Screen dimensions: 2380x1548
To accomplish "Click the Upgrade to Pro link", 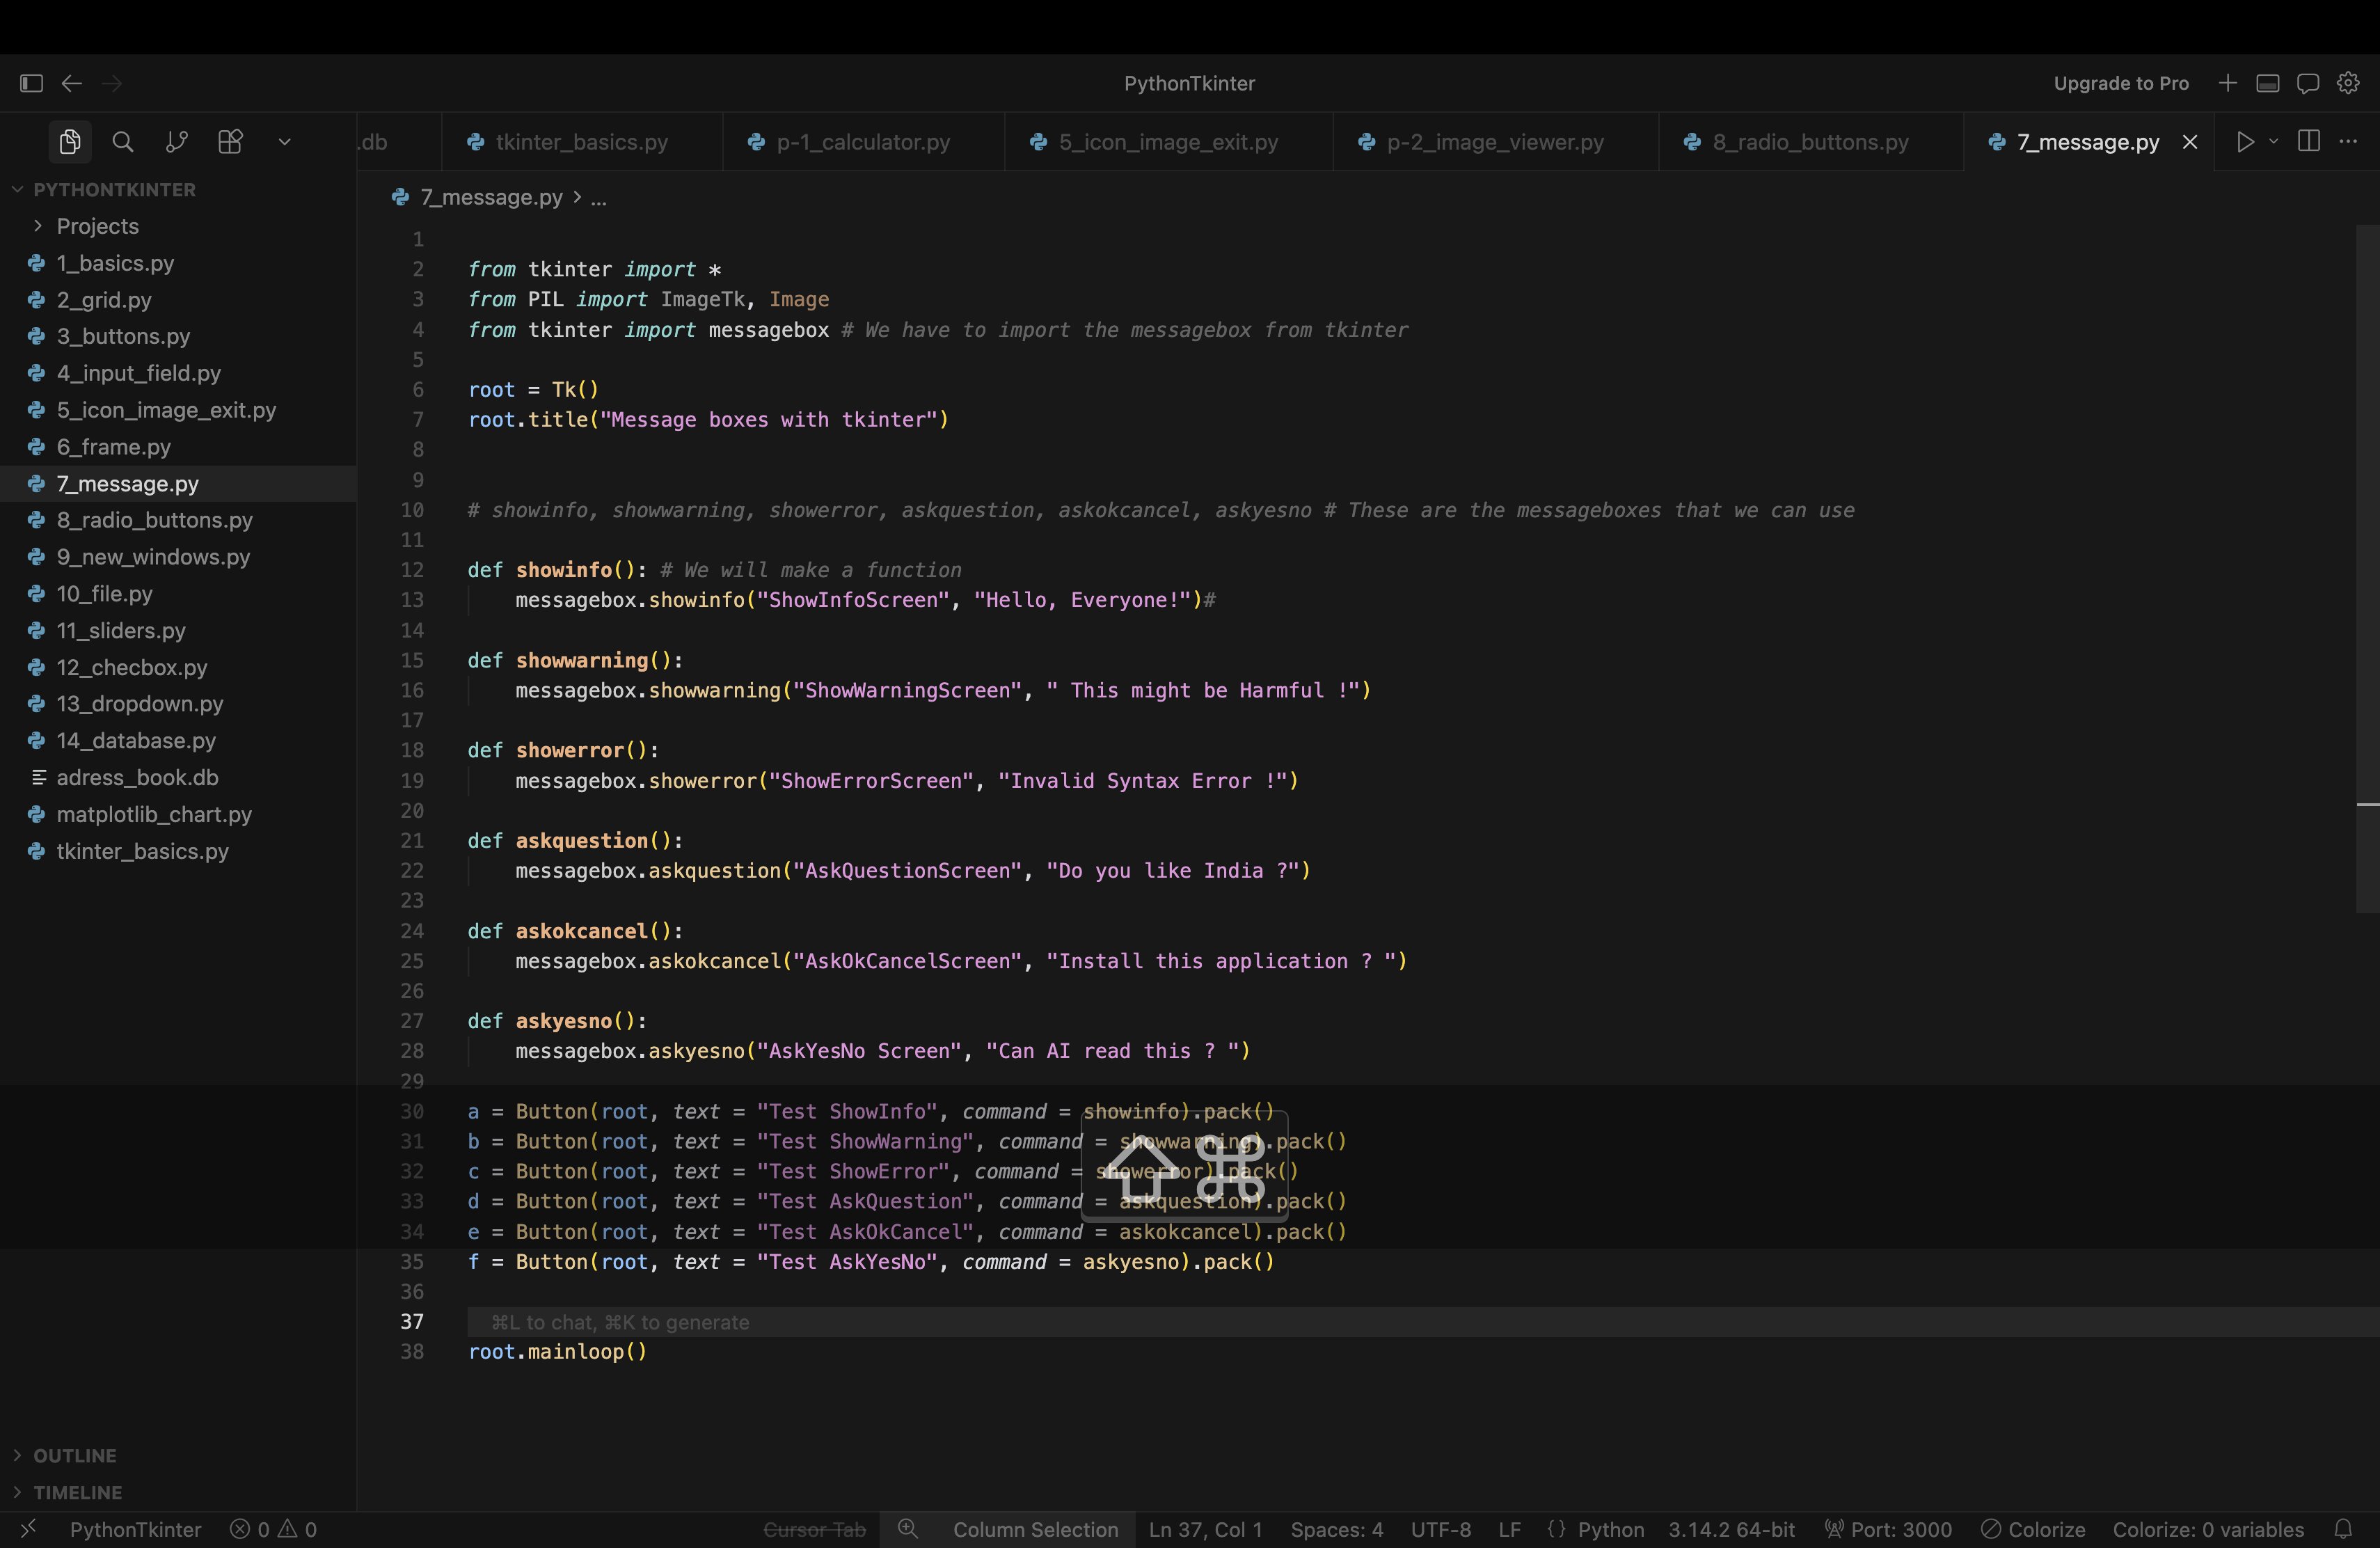I will pos(2120,83).
